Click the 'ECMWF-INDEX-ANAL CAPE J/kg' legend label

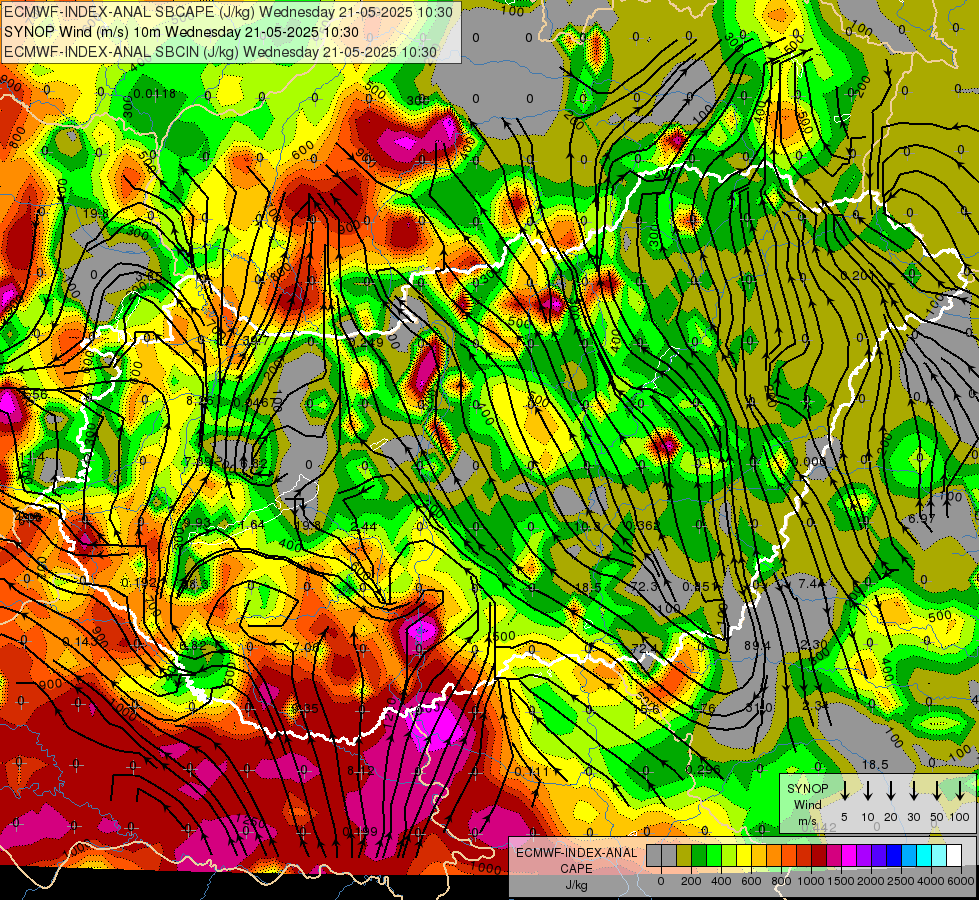[576, 869]
